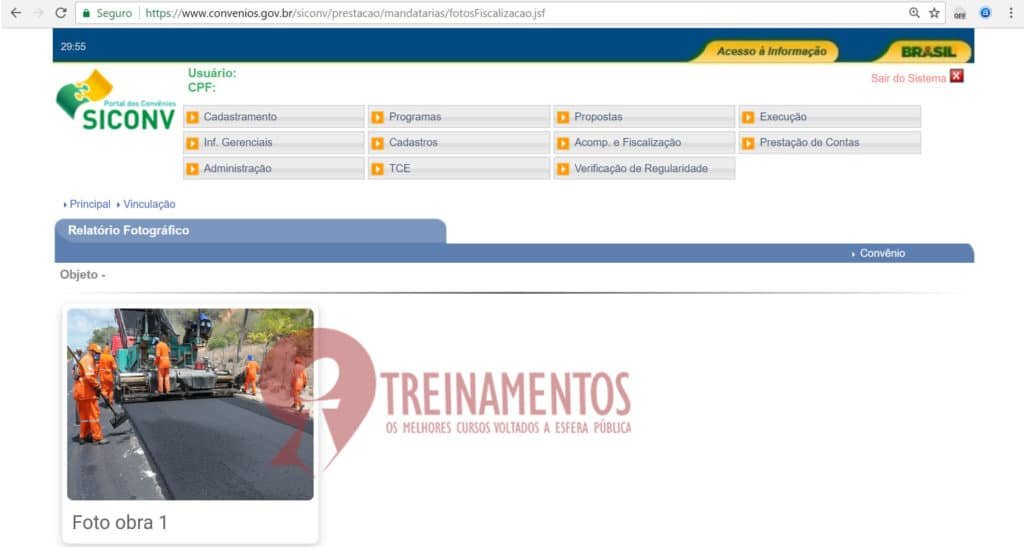Click the CPF label
Image resolution: width=1024 pixels, height=551 pixels.
pos(202,87)
